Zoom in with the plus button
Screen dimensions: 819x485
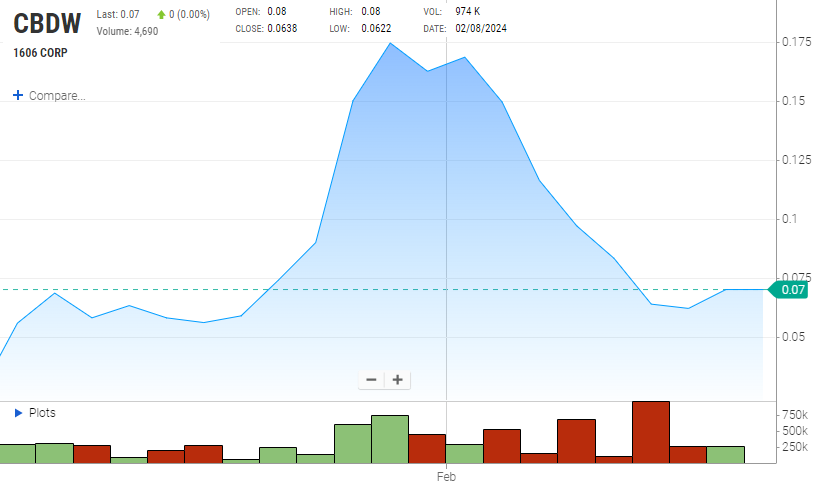point(397,380)
